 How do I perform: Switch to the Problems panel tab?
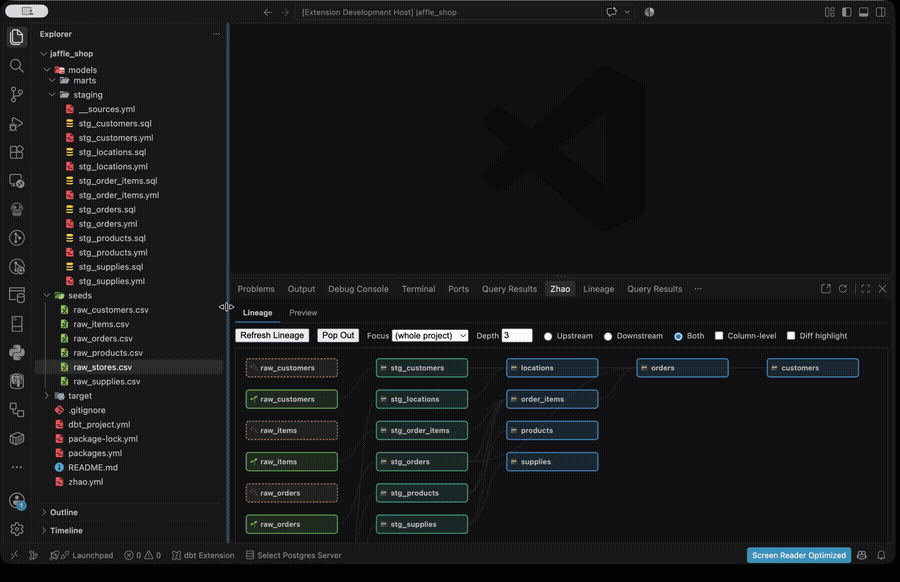pos(256,289)
